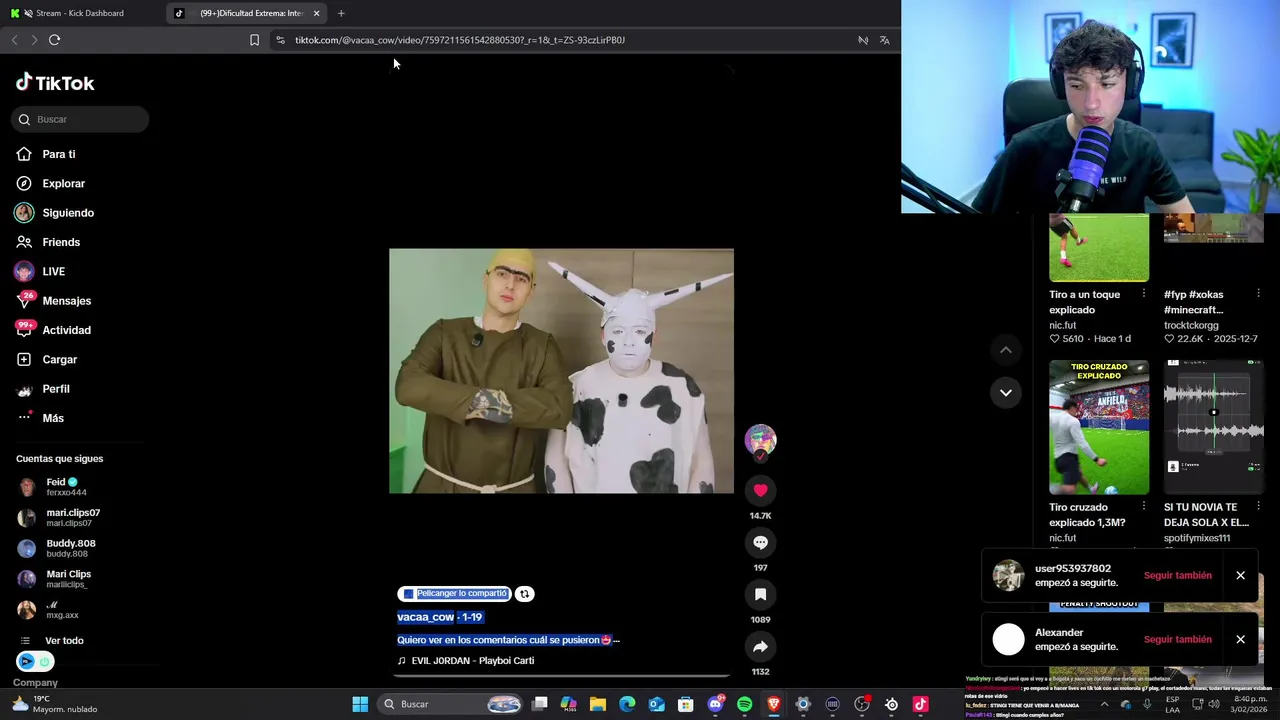Play or pause the cow costume video
This screenshot has width=1280, height=720.
coord(561,371)
